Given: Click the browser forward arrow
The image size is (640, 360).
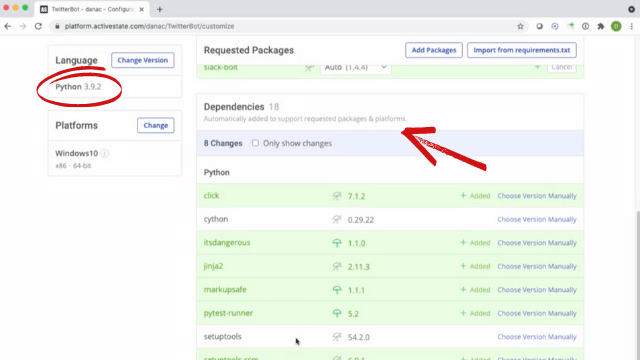Looking at the screenshot, I should [23, 26].
